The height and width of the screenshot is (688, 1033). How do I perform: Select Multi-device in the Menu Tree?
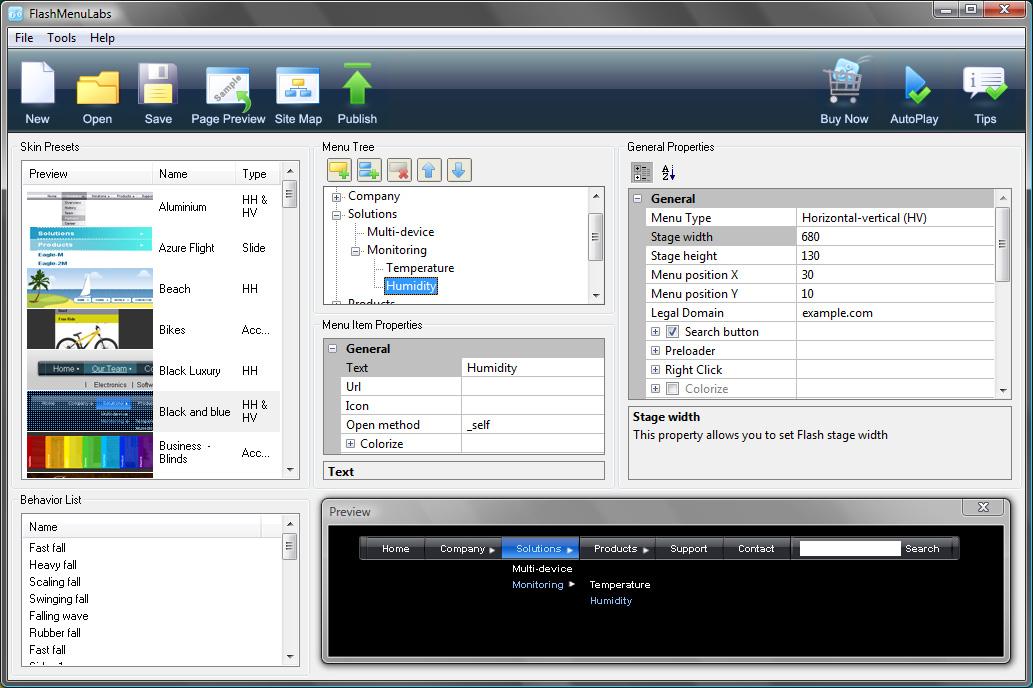401,232
